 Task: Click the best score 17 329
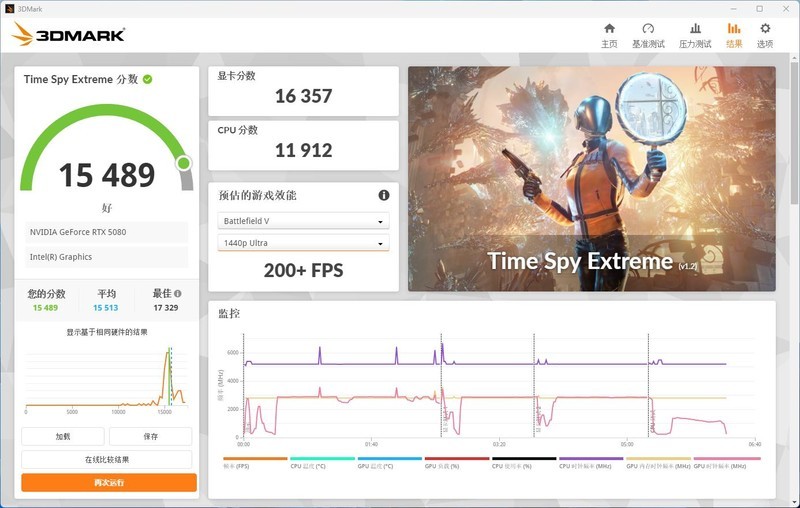coord(166,308)
